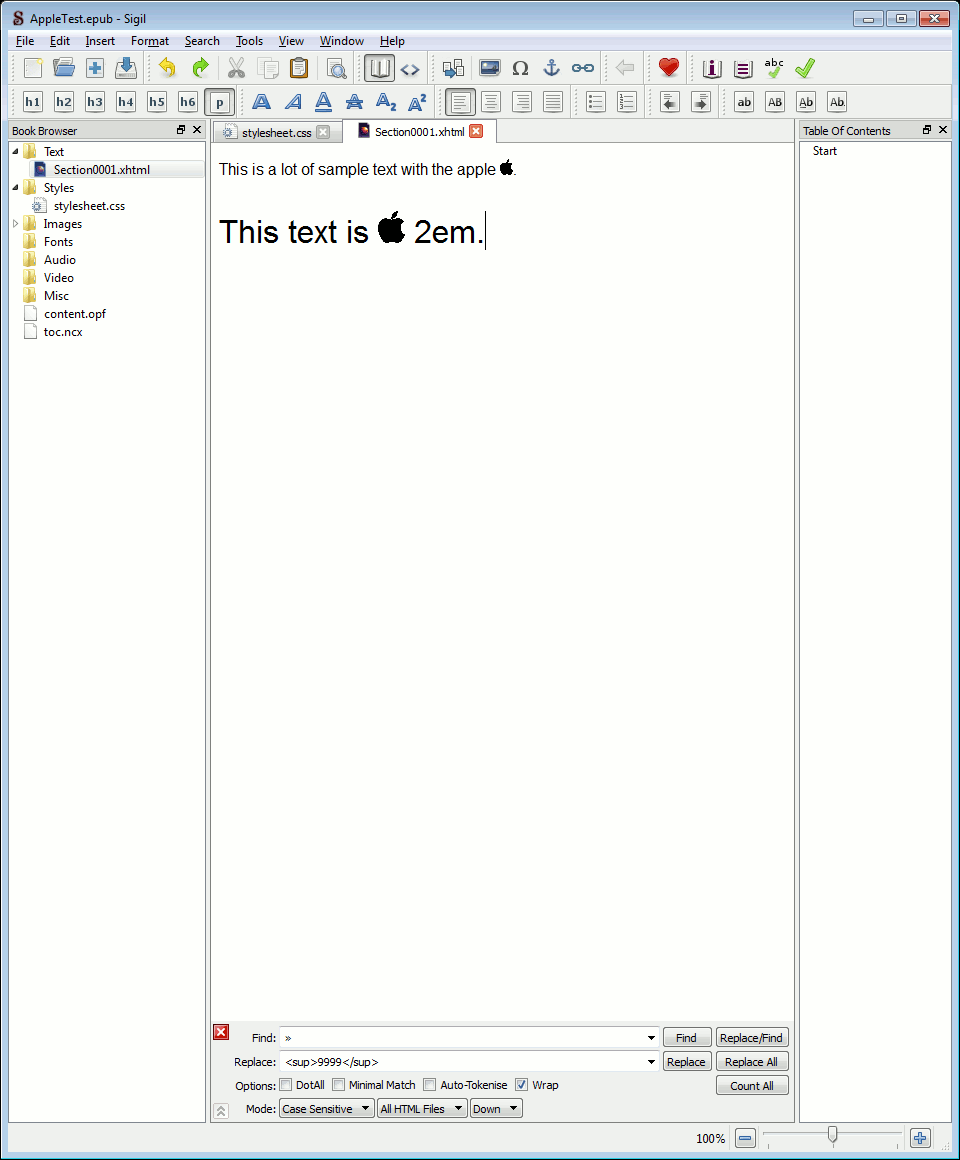Toggle superscript formatting
Screen dimensions: 960x1160
coord(417,102)
